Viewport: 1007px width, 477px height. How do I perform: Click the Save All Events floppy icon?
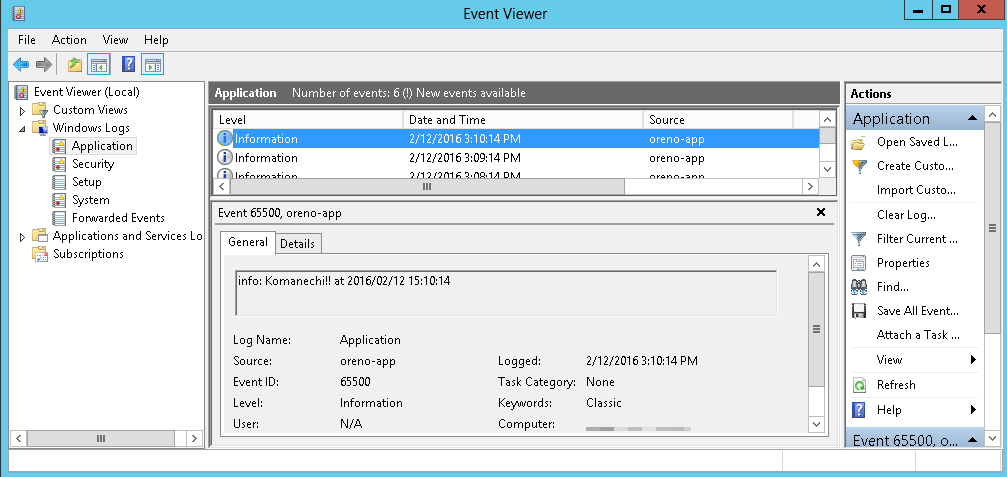(859, 311)
